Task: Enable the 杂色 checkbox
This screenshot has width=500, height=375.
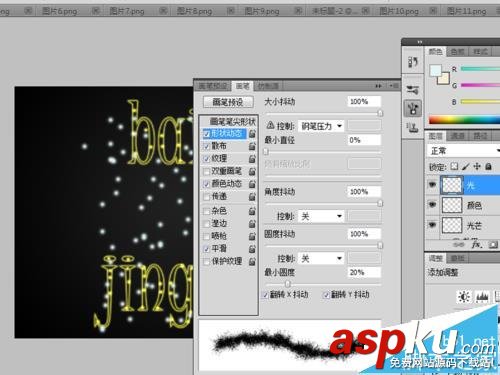Action: [x=206, y=211]
